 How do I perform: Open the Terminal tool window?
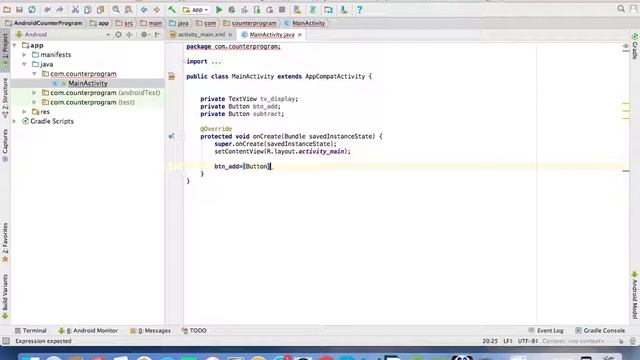(x=31, y=331)
